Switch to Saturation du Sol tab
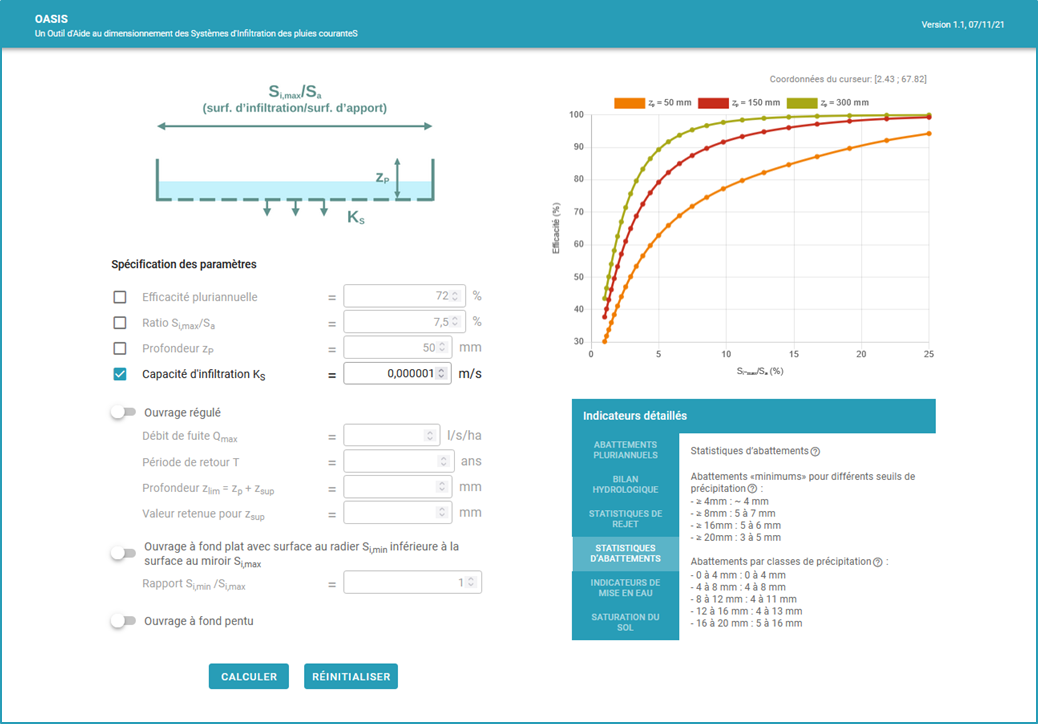1038x724 pixels. (625, 623)
